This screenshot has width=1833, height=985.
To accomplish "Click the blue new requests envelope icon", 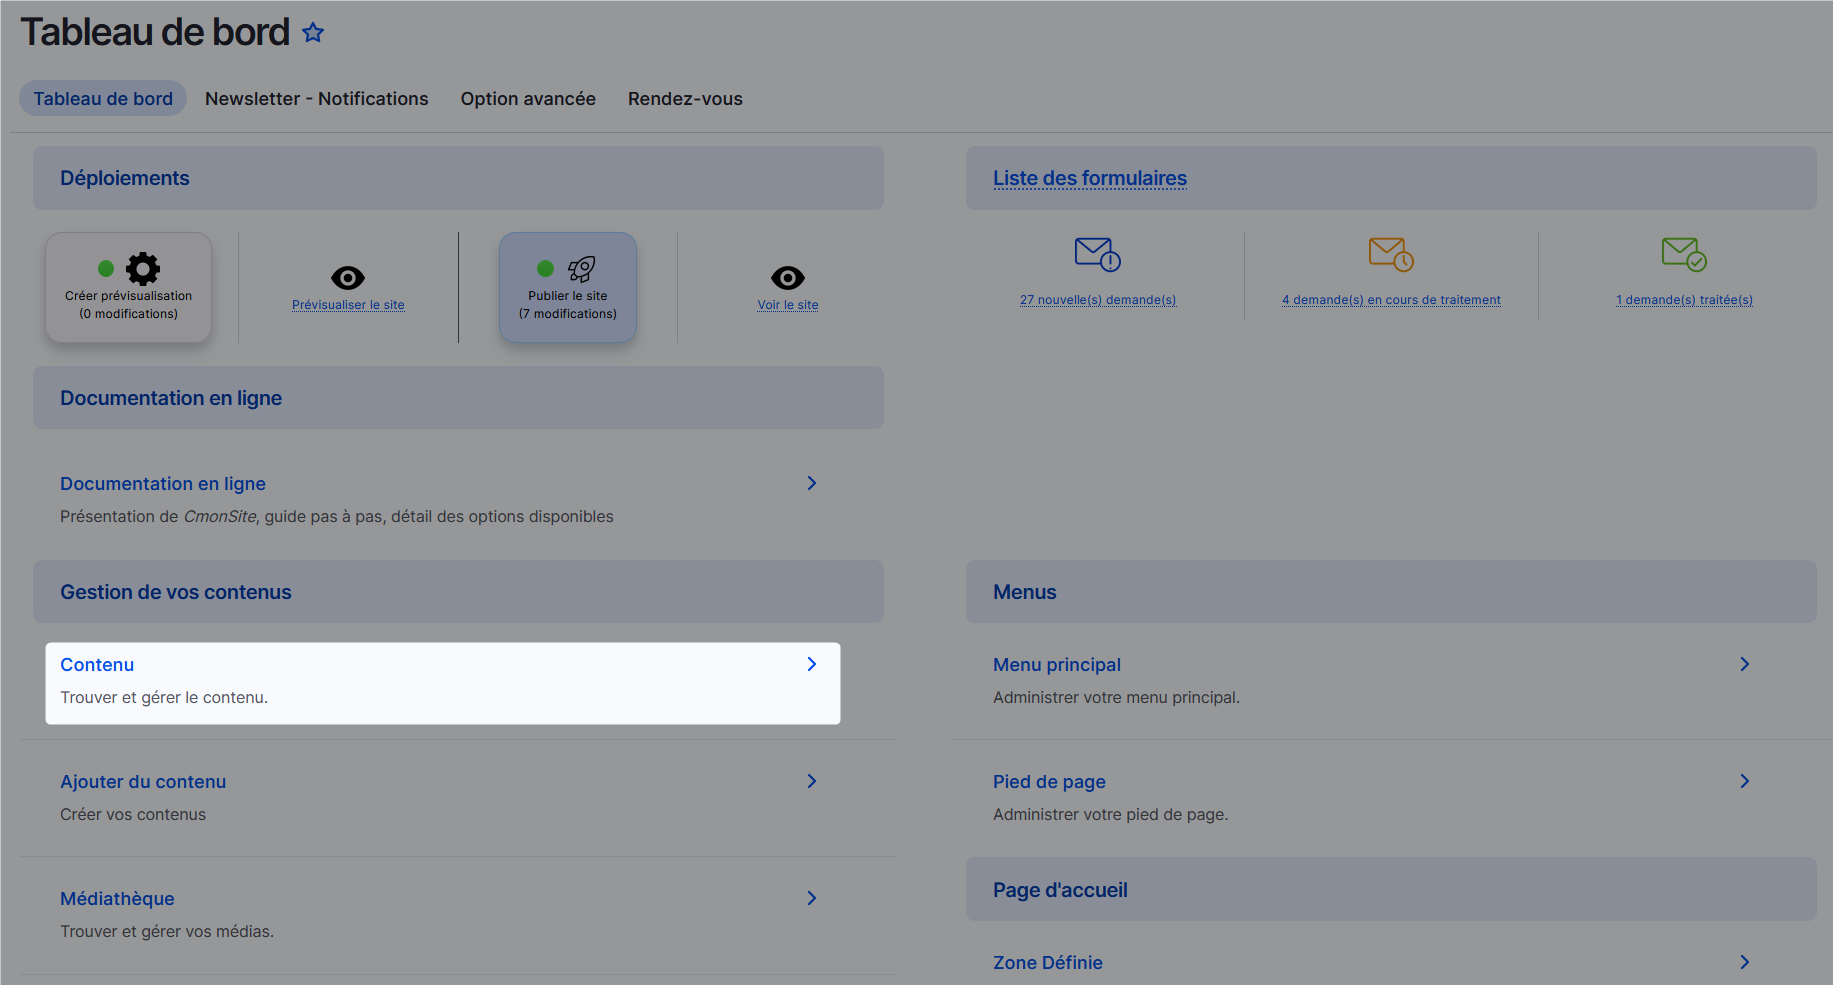I will (1097, 254).
